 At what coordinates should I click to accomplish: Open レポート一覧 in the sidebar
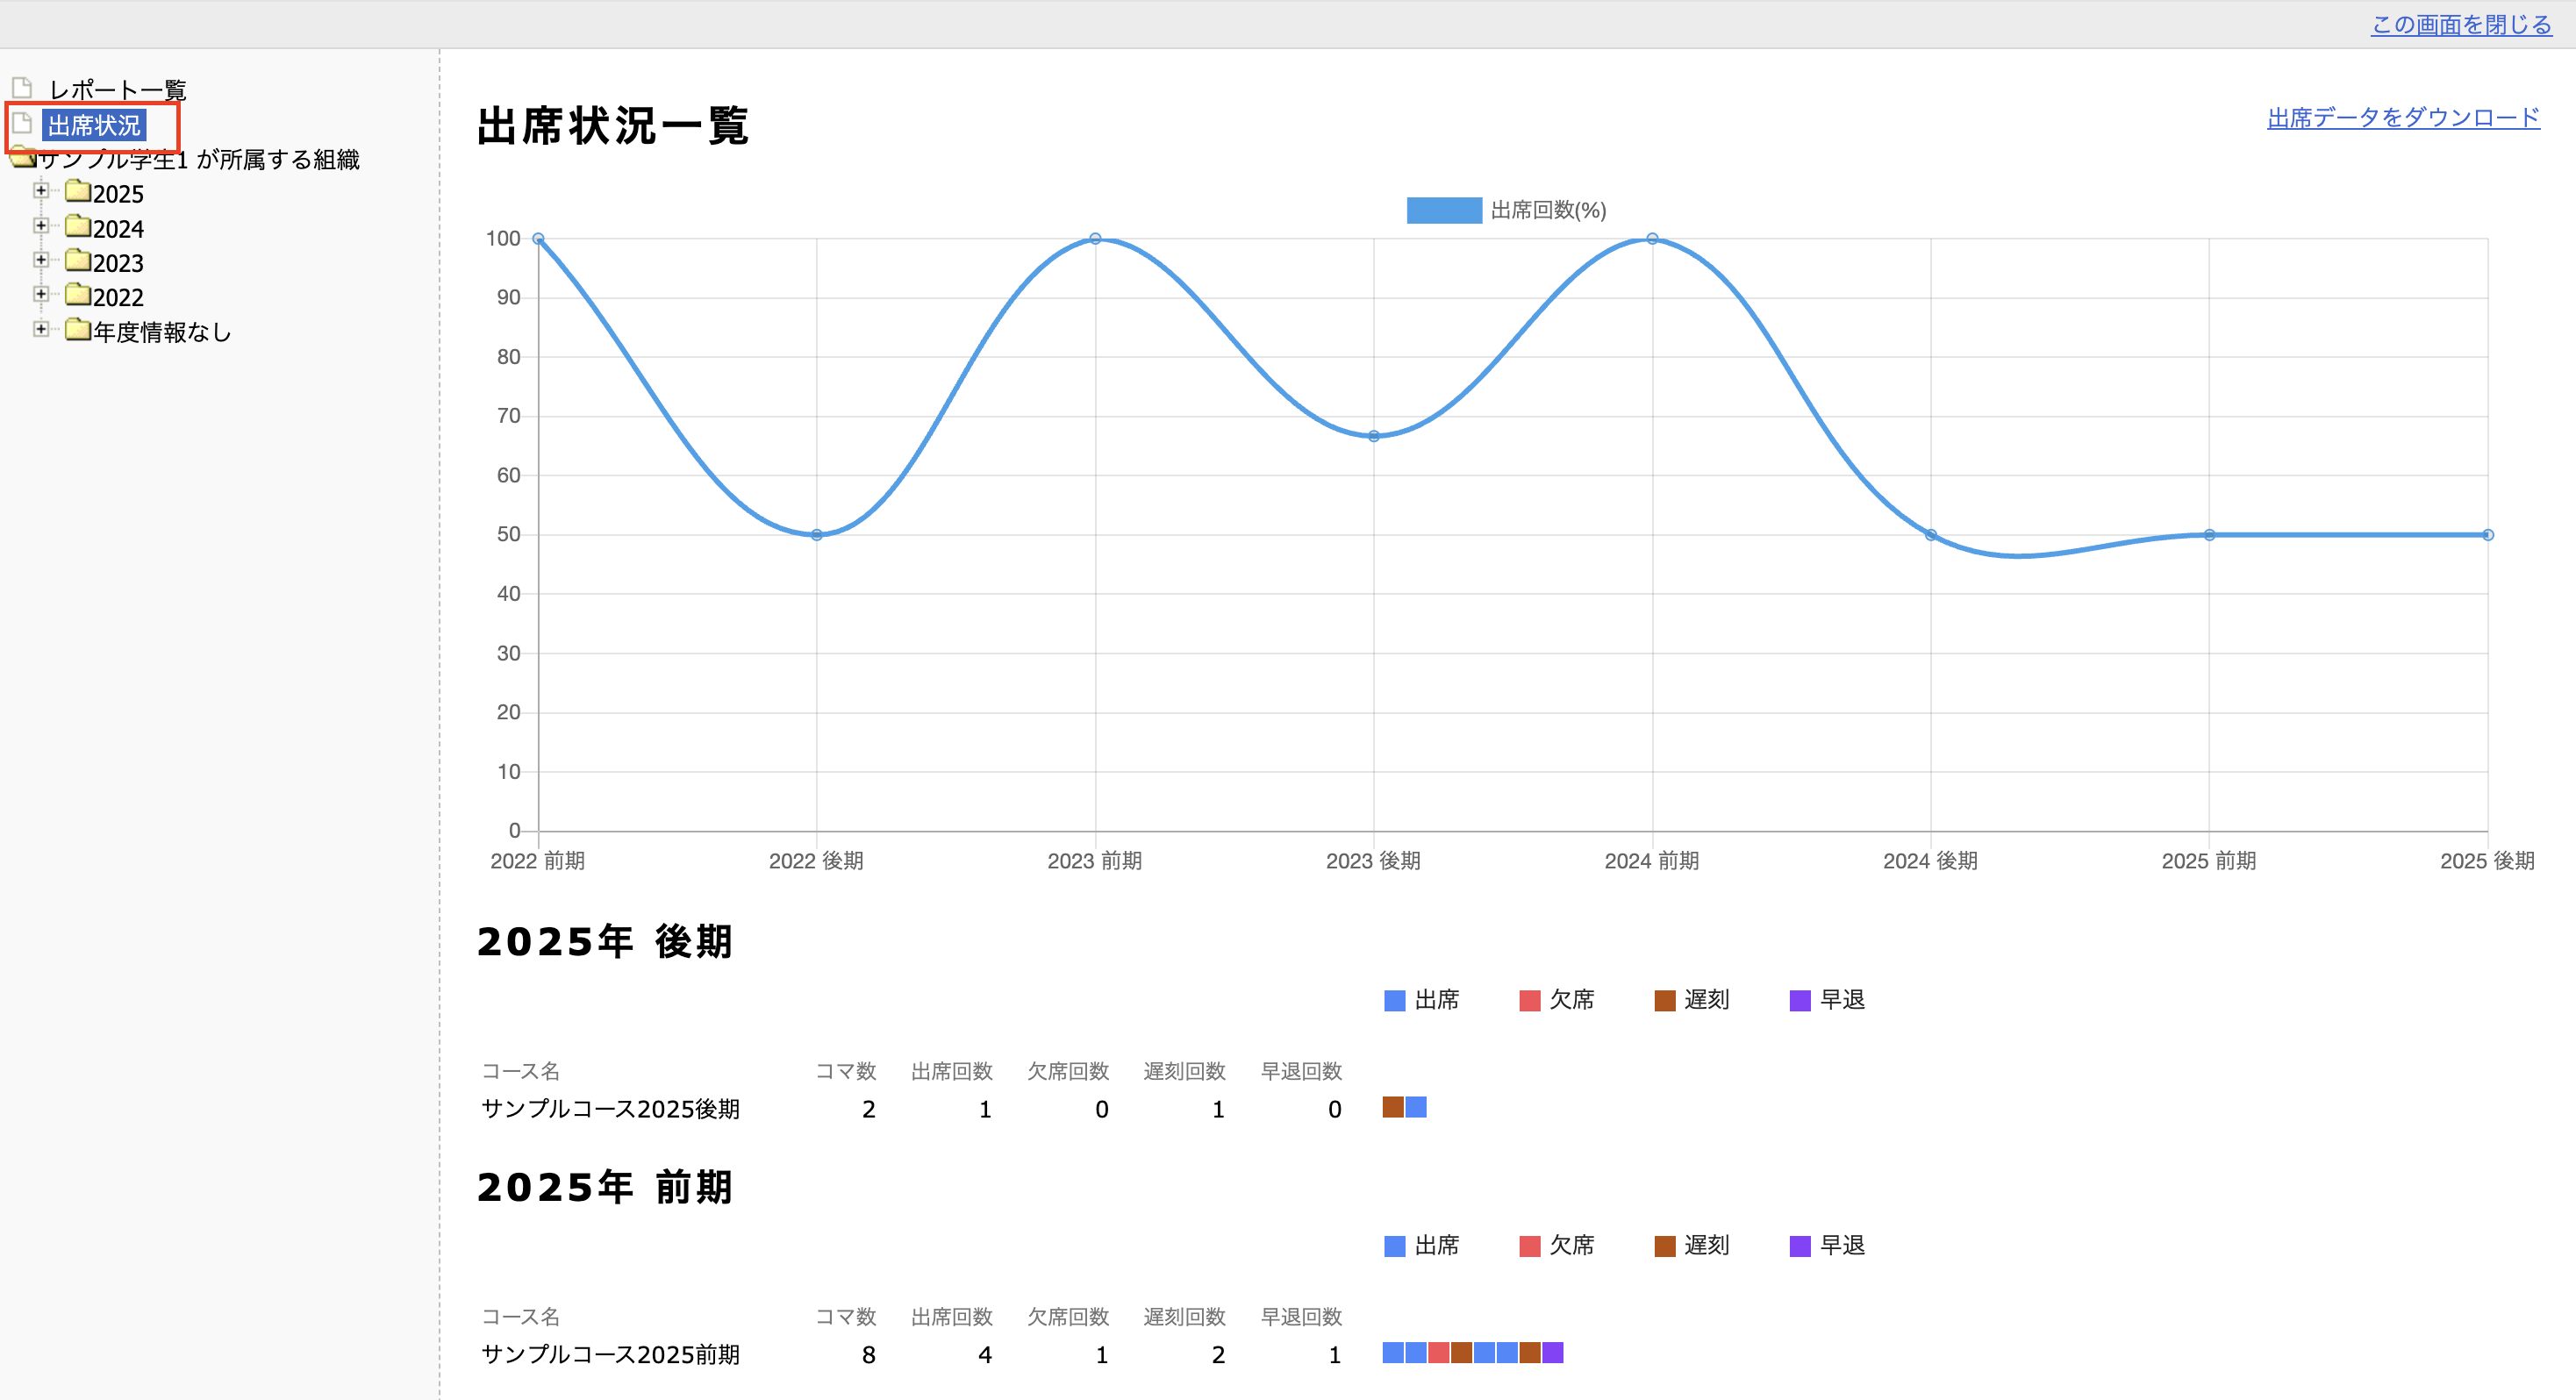[x=118, y=90]
